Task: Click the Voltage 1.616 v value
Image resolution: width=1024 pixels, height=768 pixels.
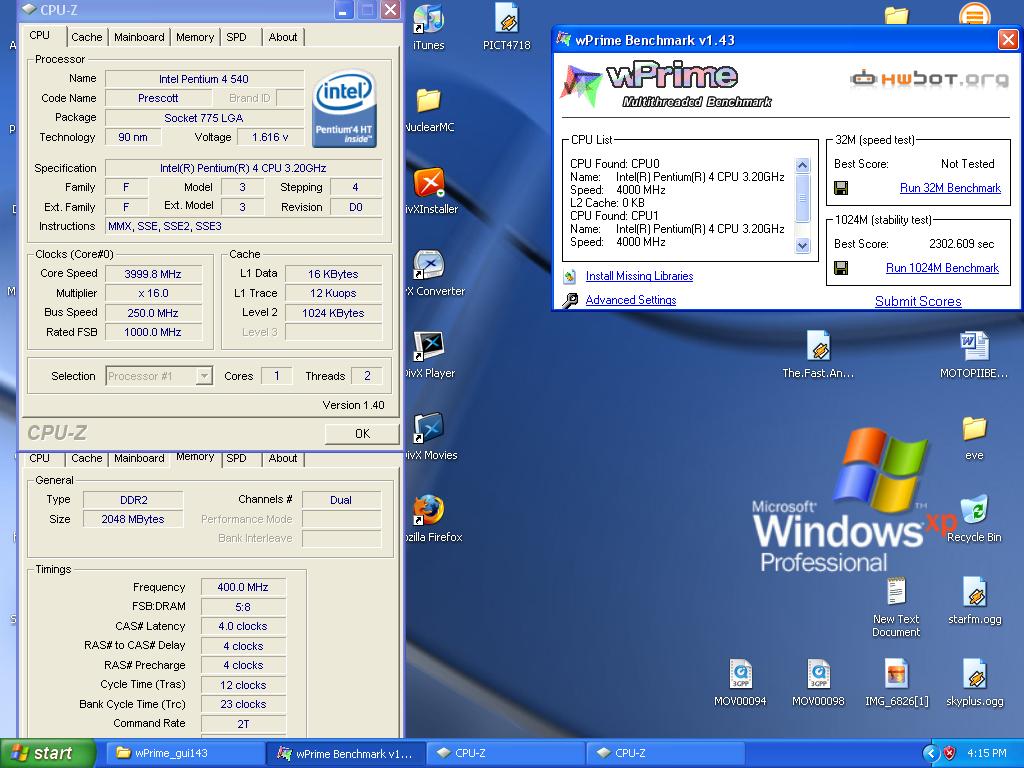Action: click(270, 137)
